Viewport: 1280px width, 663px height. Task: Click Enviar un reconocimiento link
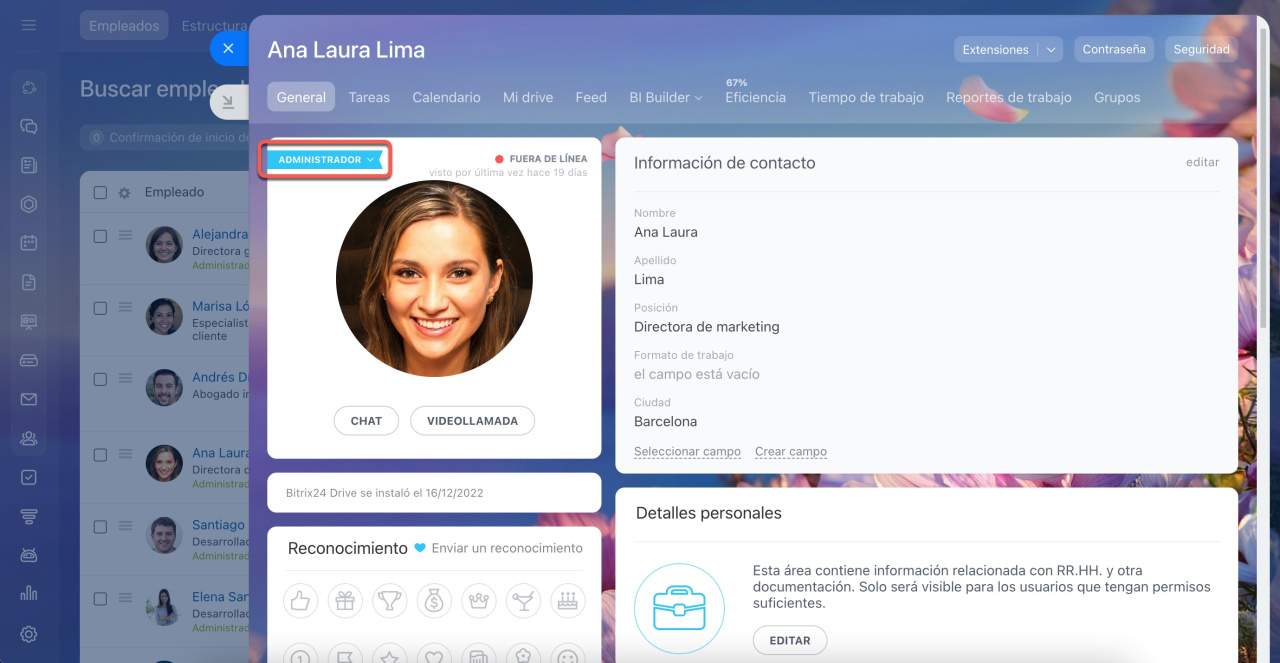click(x=507, y=548)
